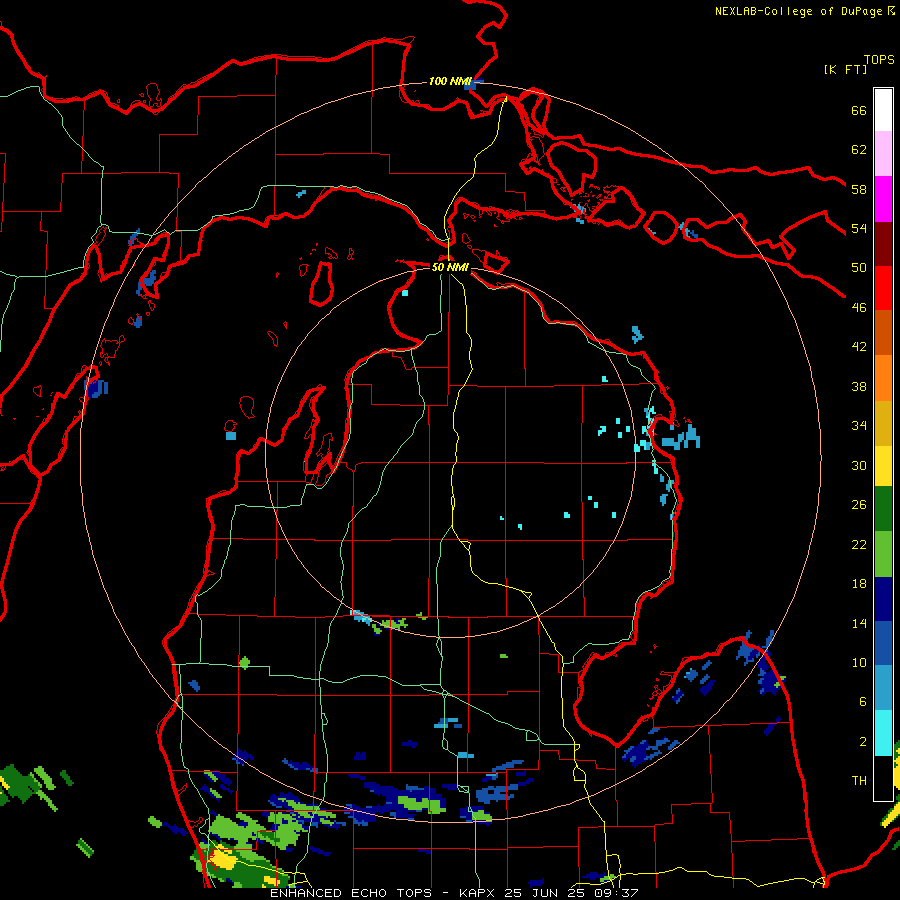900x900 pixels.
Task: Select legend value 46
Action: pos(859,308)
